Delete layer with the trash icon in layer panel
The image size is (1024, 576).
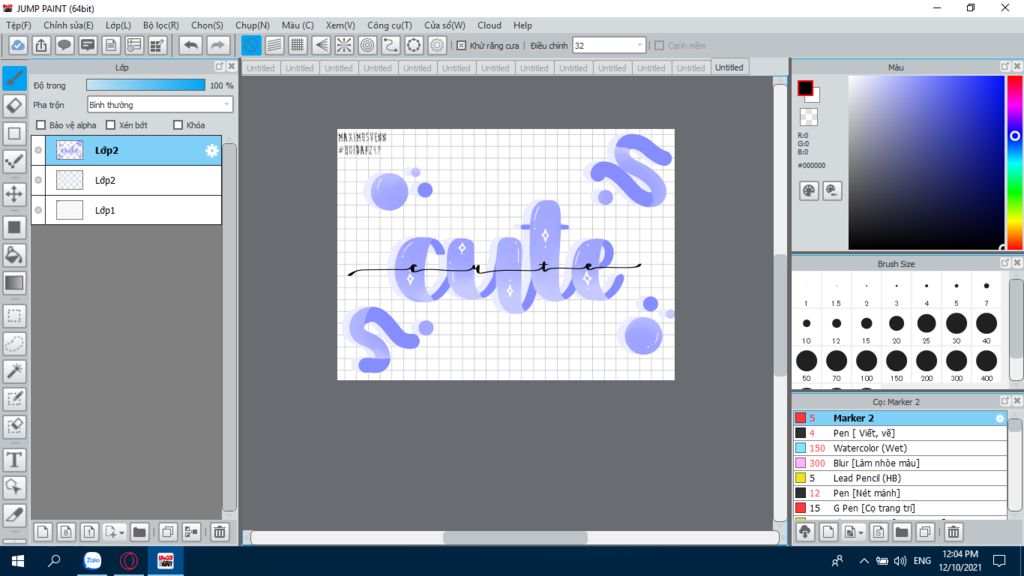tap(219, 532)
